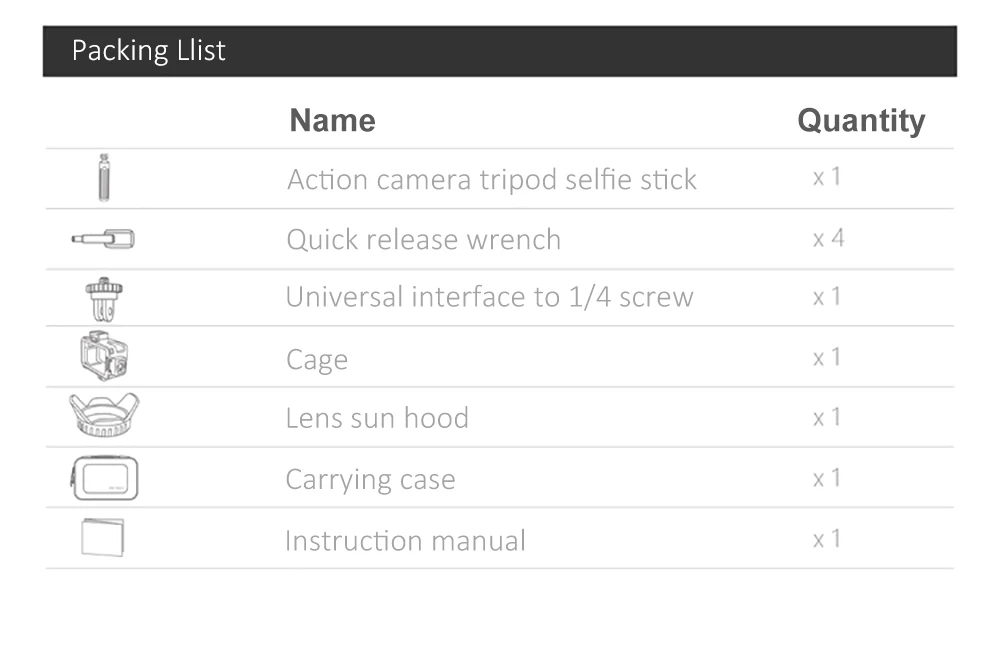Click the Cage item label
Screen dimensions: 1000x653
point(317,360)
